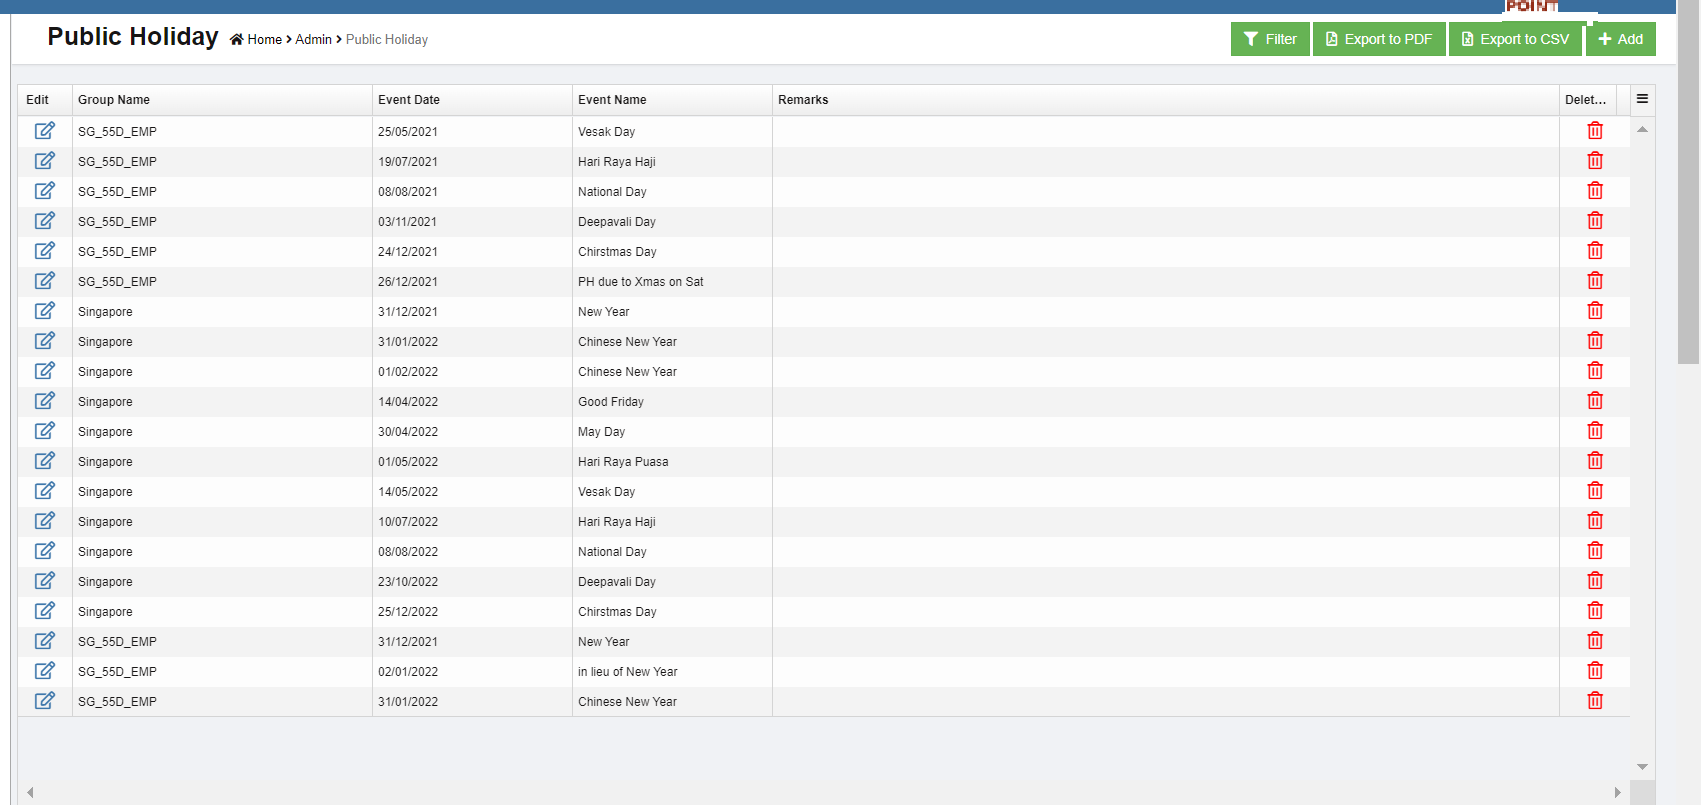
Task: Export the table to CSV
Action: click(x=1514, y=39)
